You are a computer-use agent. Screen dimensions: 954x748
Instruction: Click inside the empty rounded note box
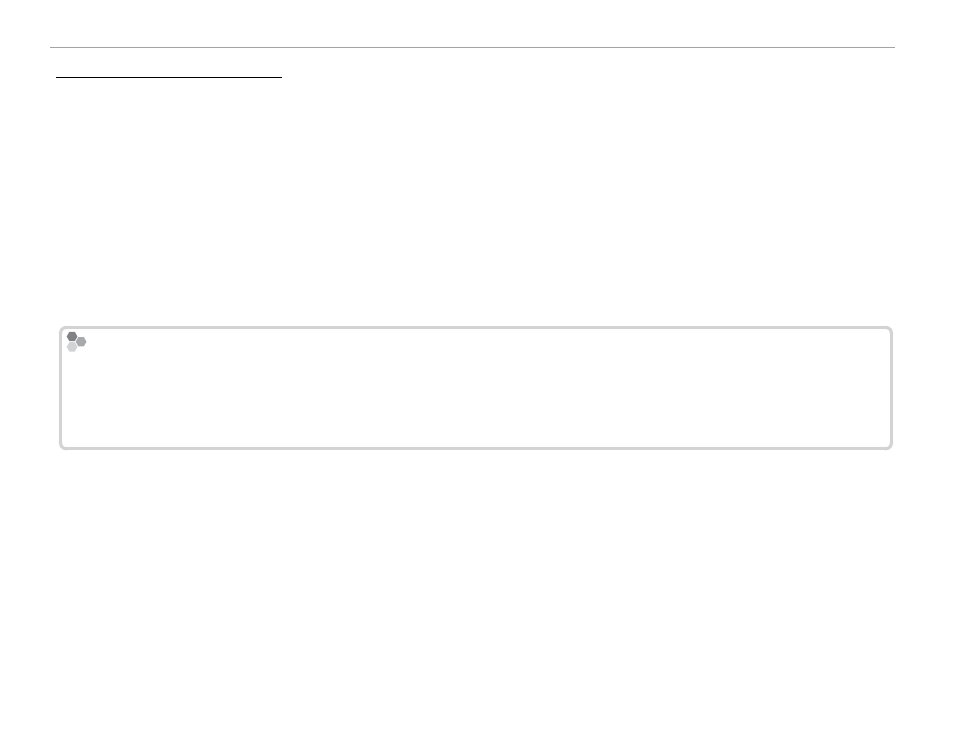pos(476,388)
